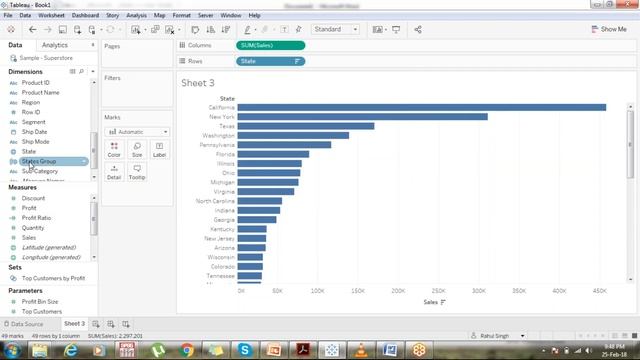This screenshot has height=360, width=640.
Task: Open the Dimensions pane dropdown arrow
Action: (x=93, y=72)
